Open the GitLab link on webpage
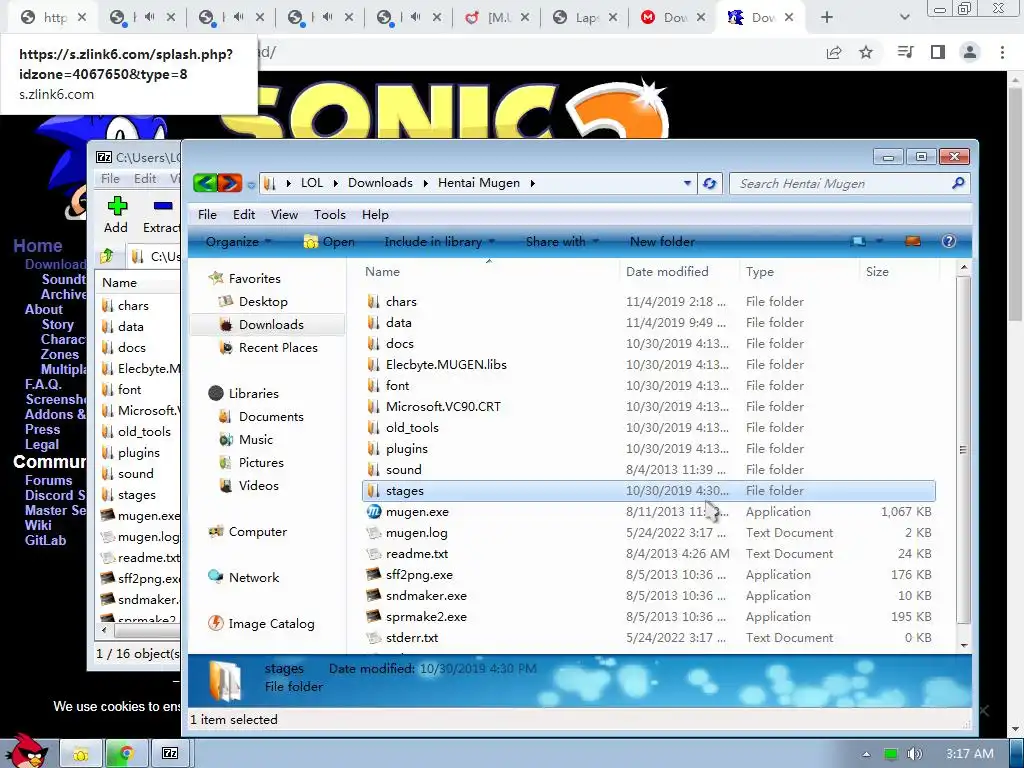The height and width of the screenshot is (768, 1024). tap(45, 541)
